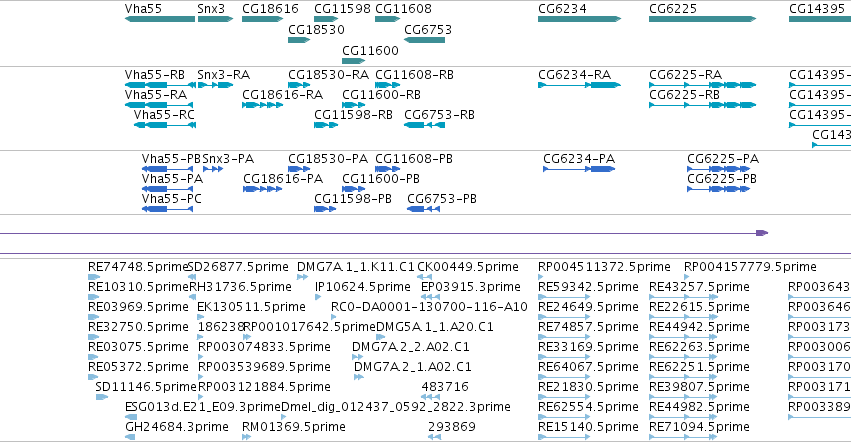Click the RP004511372.5prime label
The height and width of the screenshot is (442, 851).
pos(604,267)
